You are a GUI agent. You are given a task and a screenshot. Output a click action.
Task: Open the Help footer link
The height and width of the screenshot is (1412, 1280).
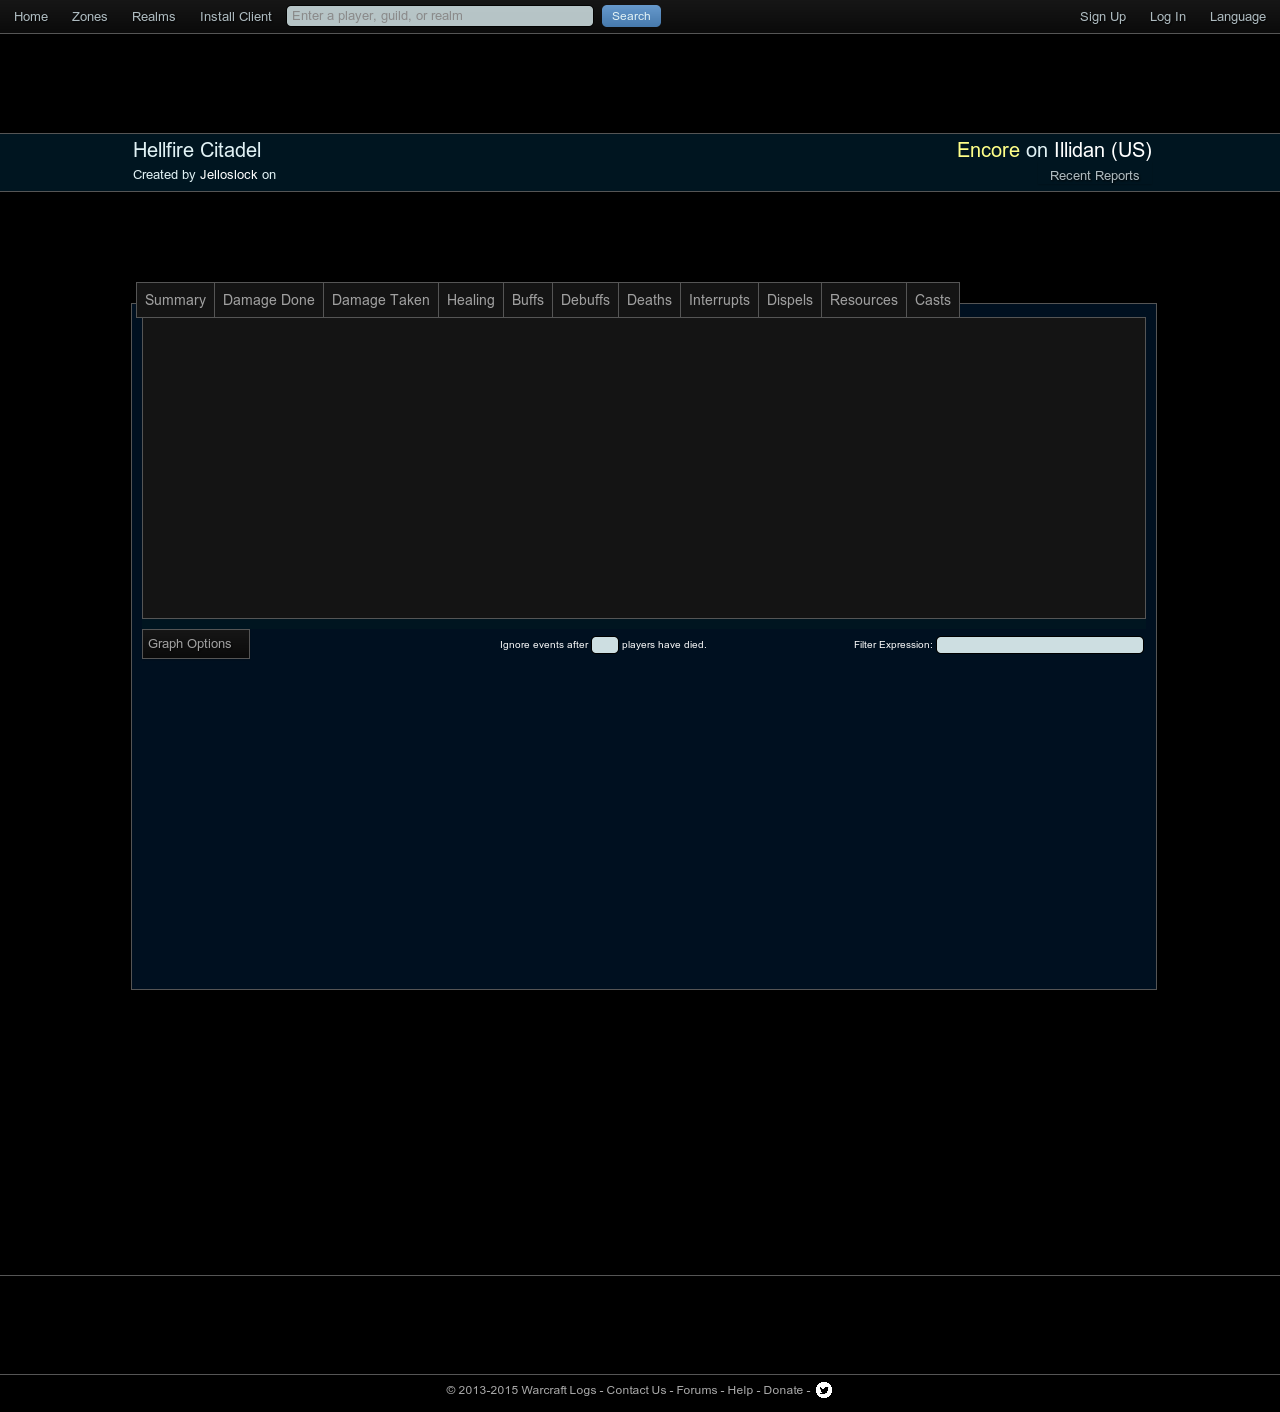[740, 1390]
